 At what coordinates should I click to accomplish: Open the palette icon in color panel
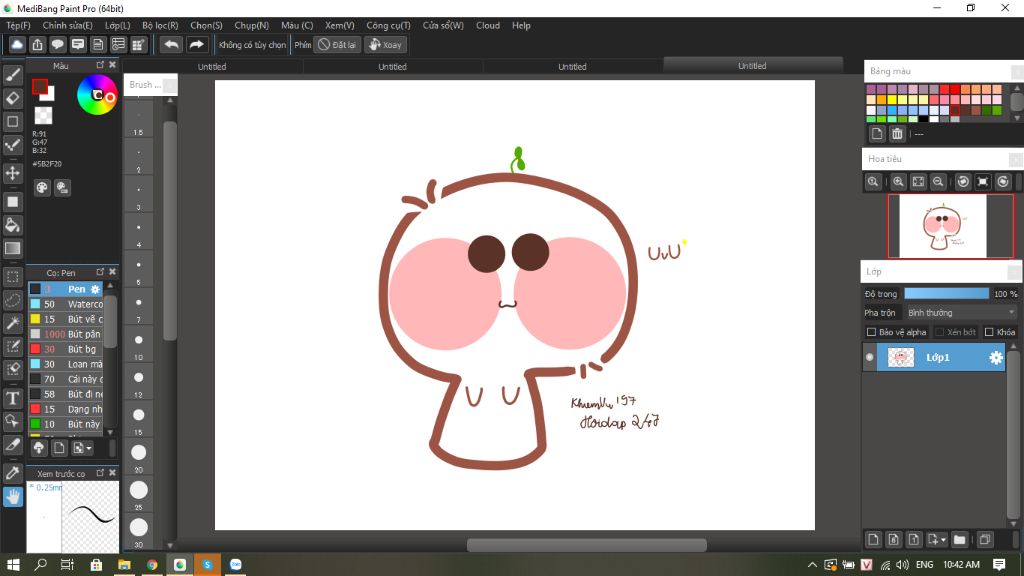[x=42, y=188]
